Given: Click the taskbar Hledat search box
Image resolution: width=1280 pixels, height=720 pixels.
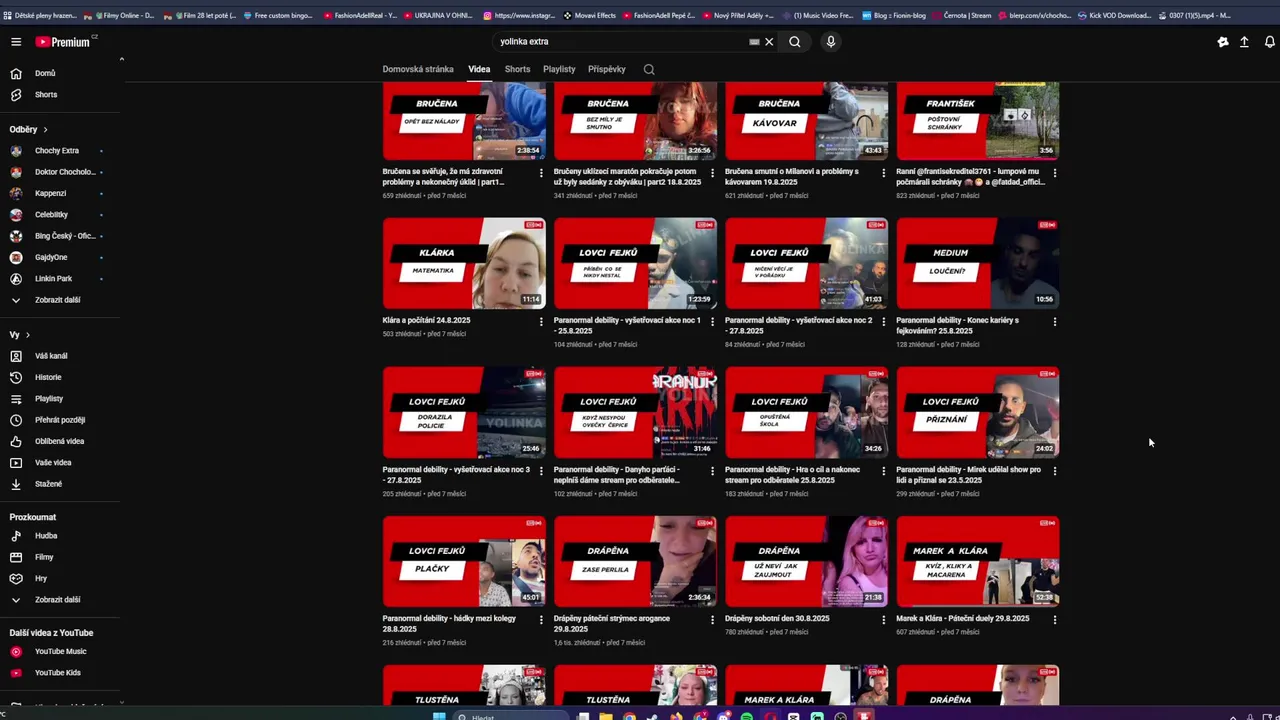Looking at the screenshot, I should [510, 716].
